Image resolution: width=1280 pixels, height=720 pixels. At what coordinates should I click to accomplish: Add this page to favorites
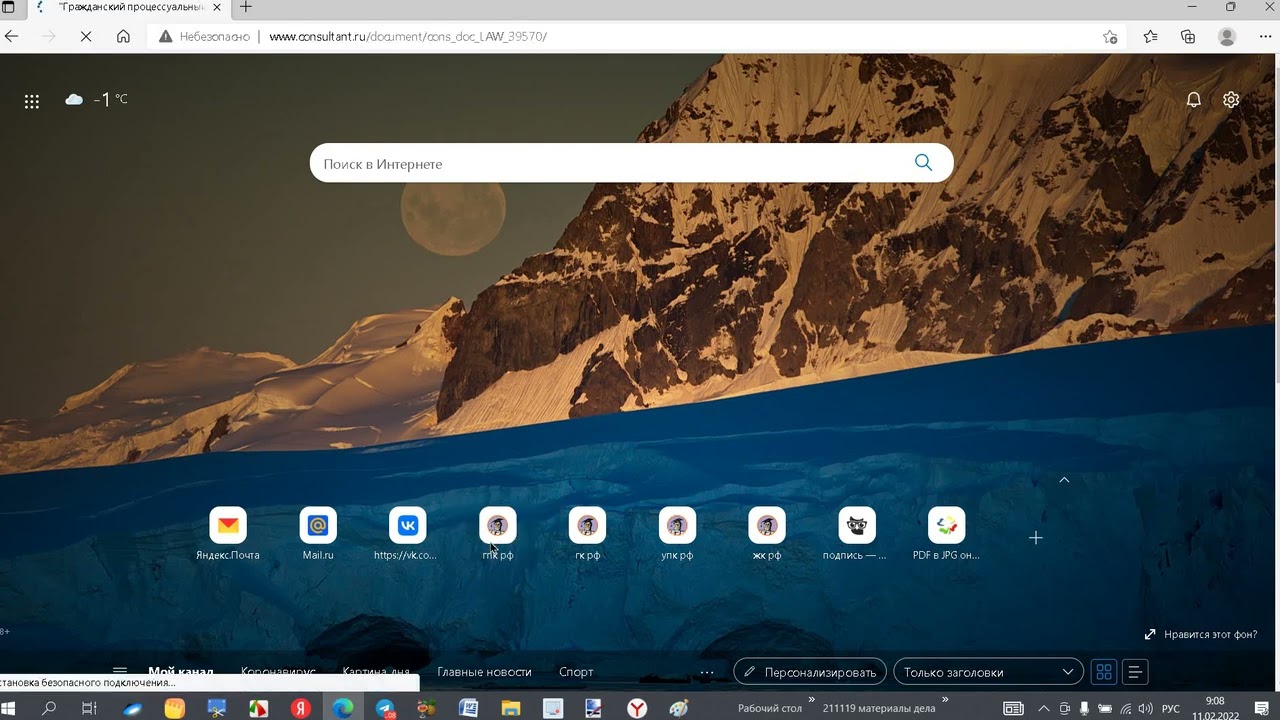pos(1110,36)
